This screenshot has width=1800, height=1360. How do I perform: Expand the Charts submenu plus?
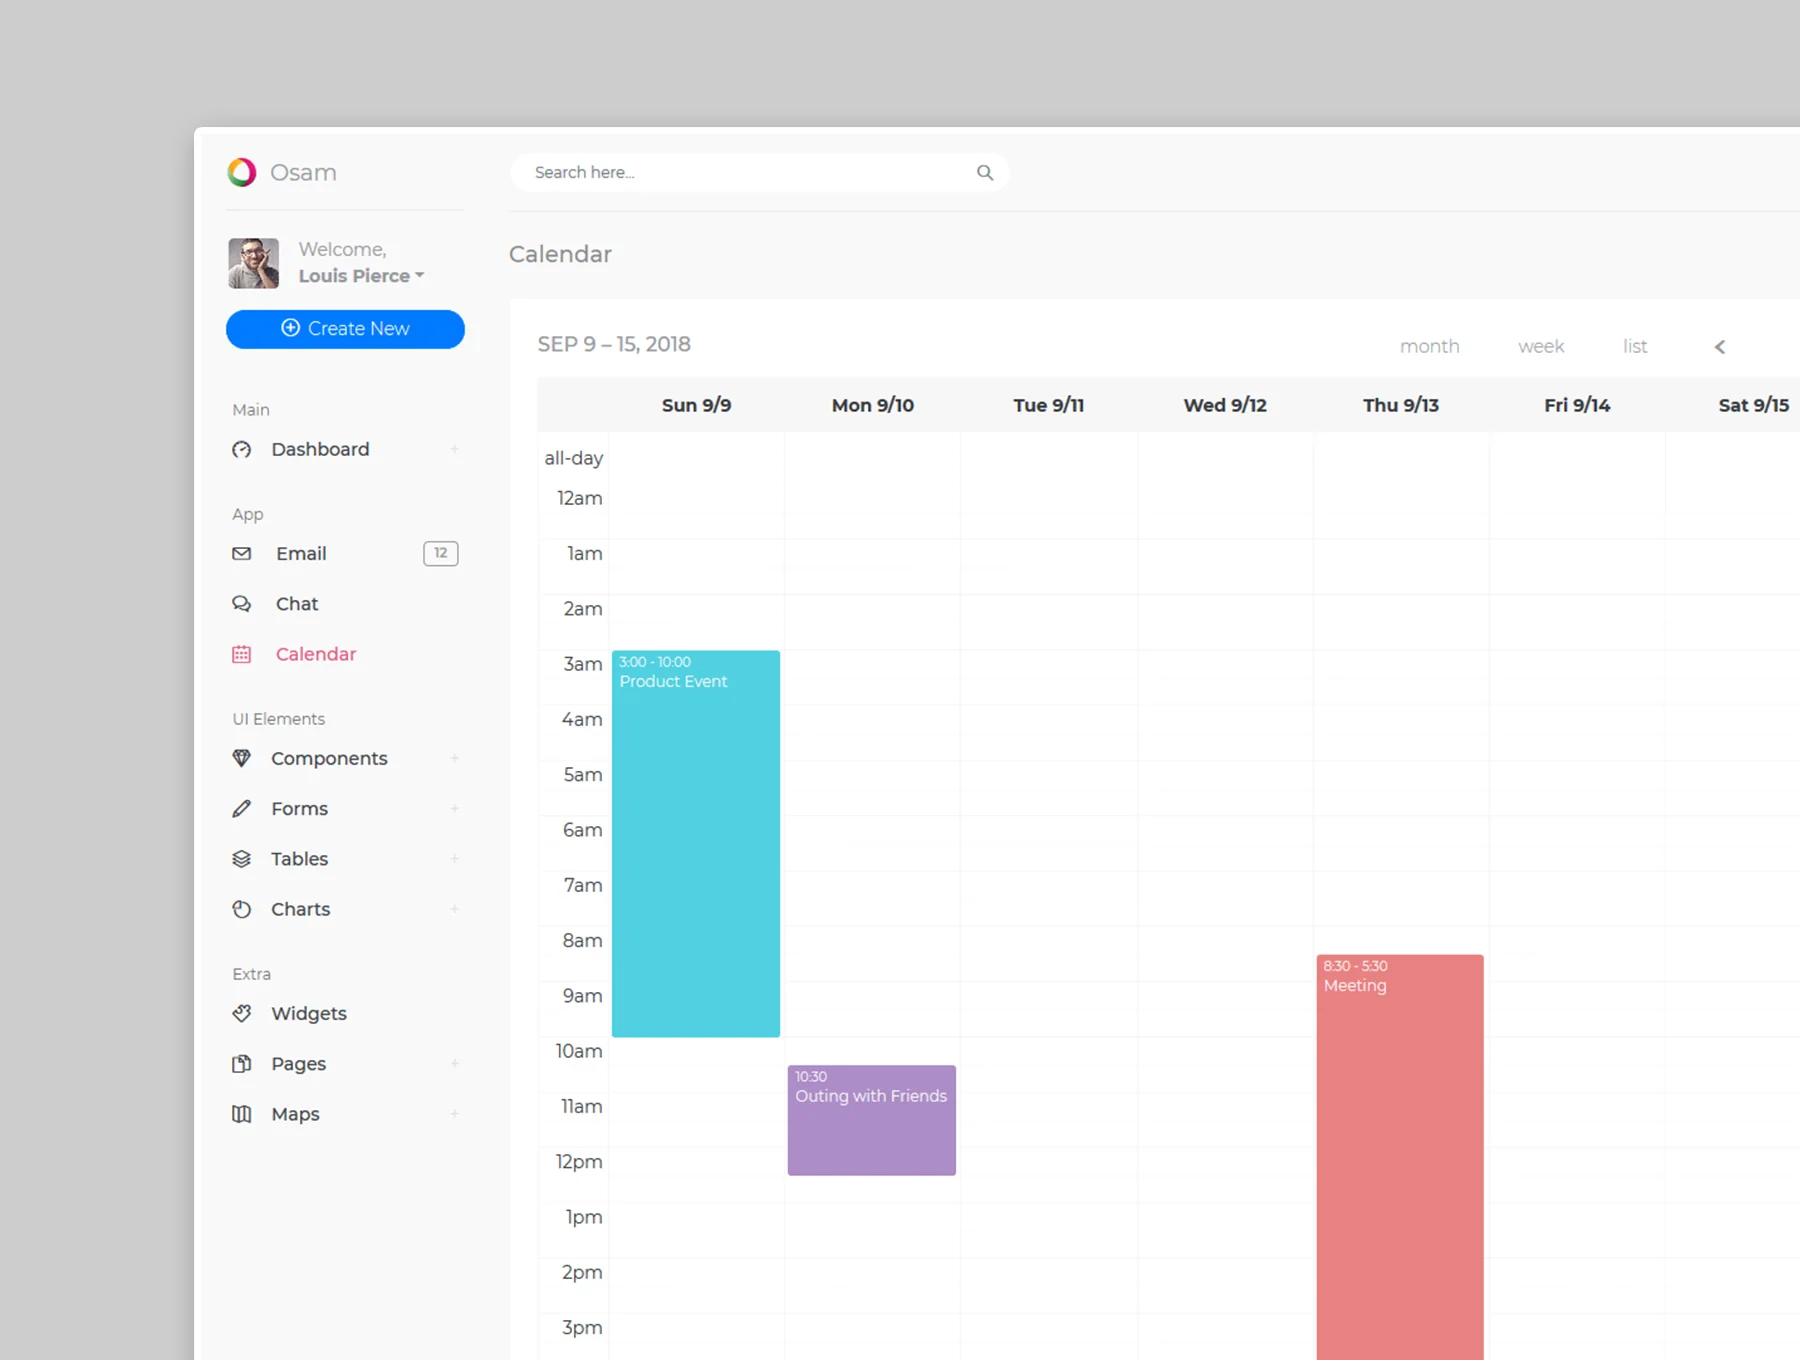455,909
